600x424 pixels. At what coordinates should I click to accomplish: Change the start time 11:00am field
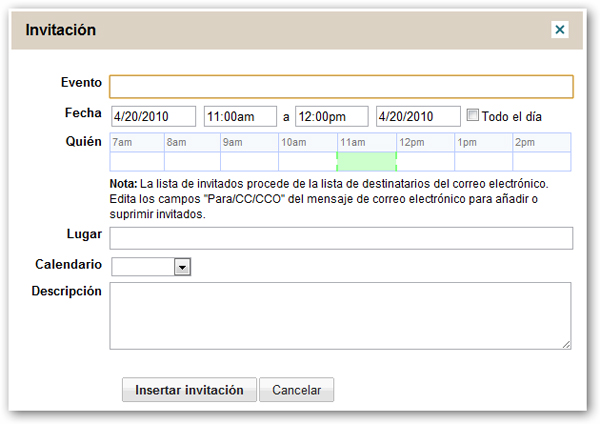[x=240, y=116]
